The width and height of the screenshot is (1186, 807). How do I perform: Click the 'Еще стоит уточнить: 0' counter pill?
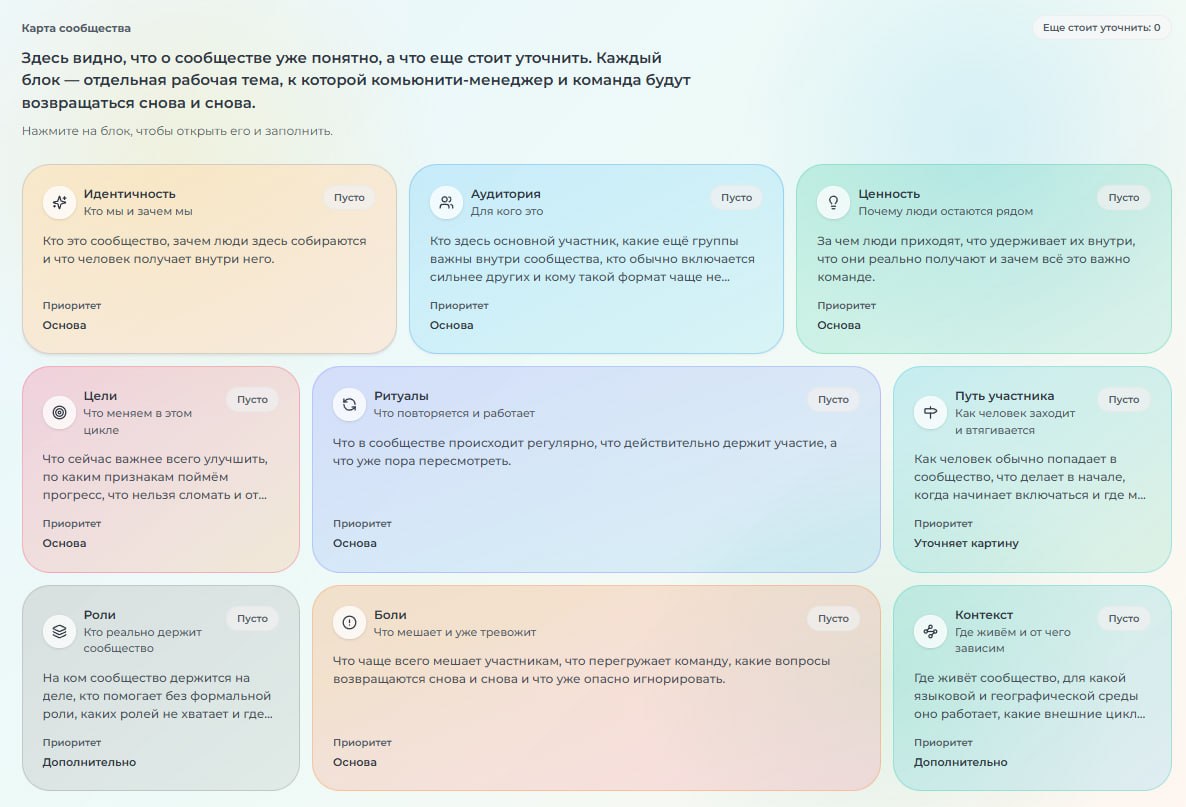(x=1101, y=27)
